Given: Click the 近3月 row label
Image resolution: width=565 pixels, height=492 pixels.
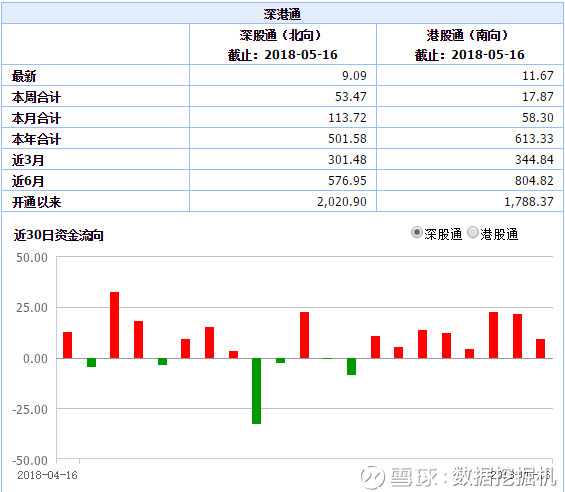Looking at the screenshot, I should (x=28, y=160).
